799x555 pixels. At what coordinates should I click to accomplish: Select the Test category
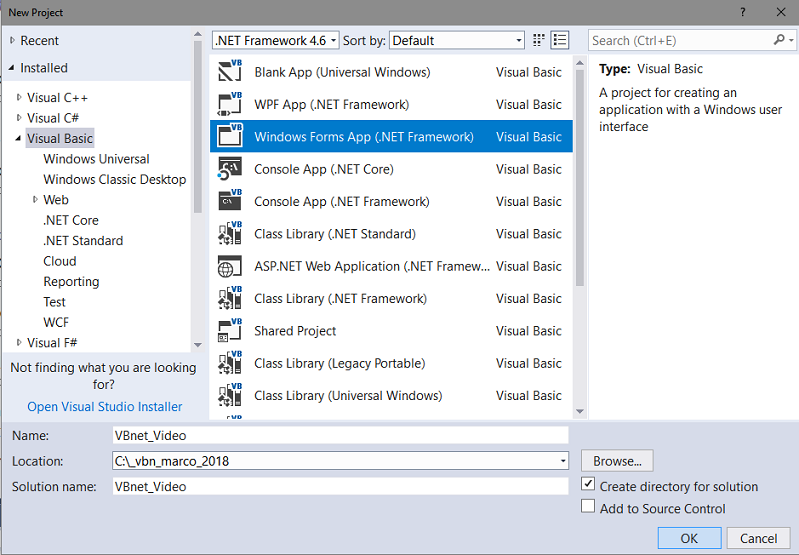(x=55, y=302)
